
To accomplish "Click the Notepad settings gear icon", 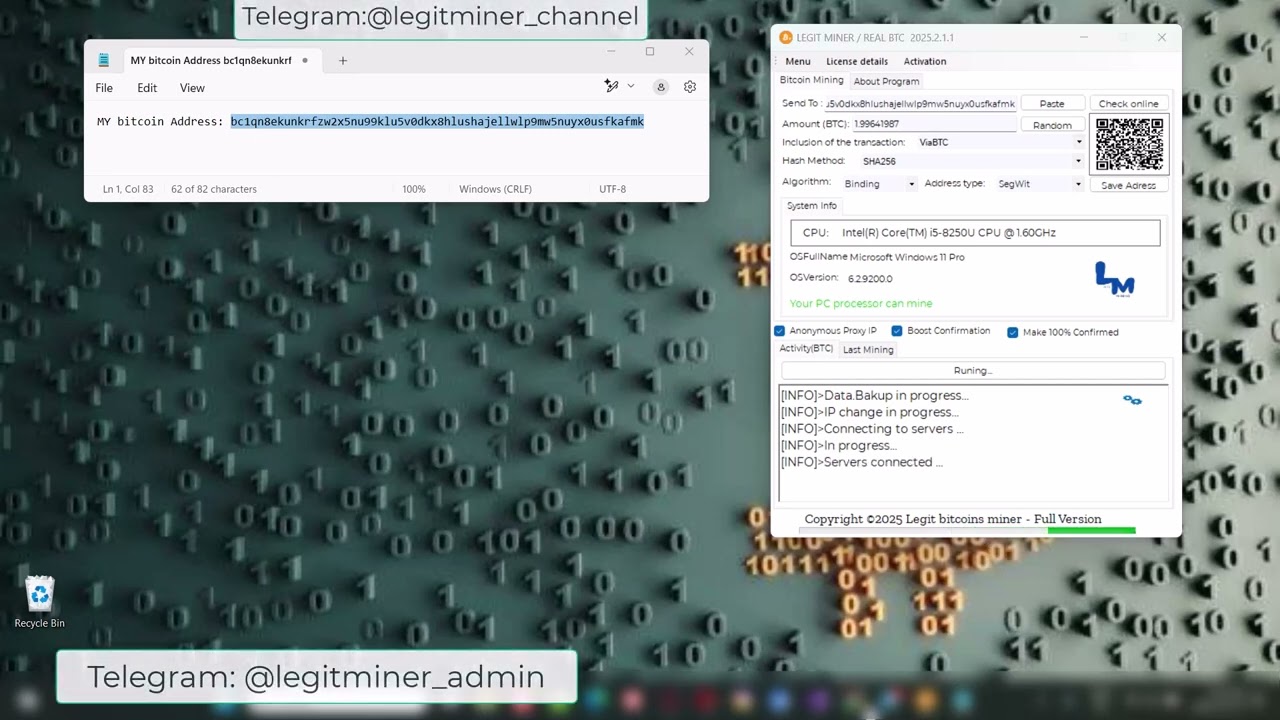I will tap(689, 87).
